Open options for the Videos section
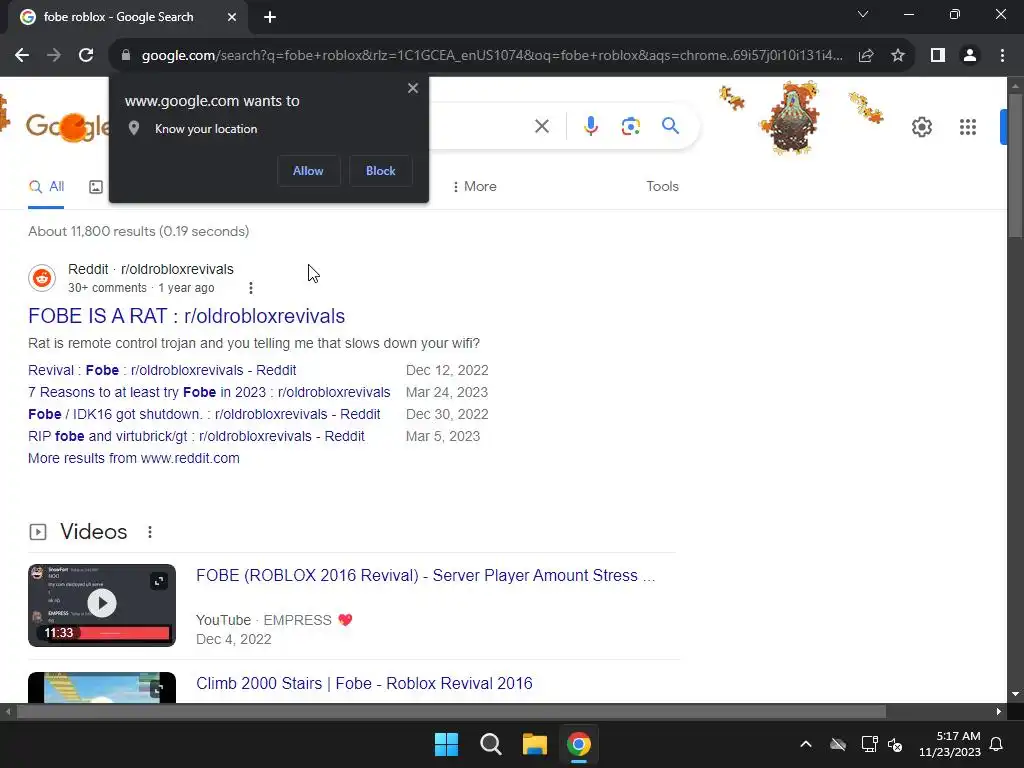Image resolution: width=1024 pixels, height=768 pixels. [x=150, y=532]
